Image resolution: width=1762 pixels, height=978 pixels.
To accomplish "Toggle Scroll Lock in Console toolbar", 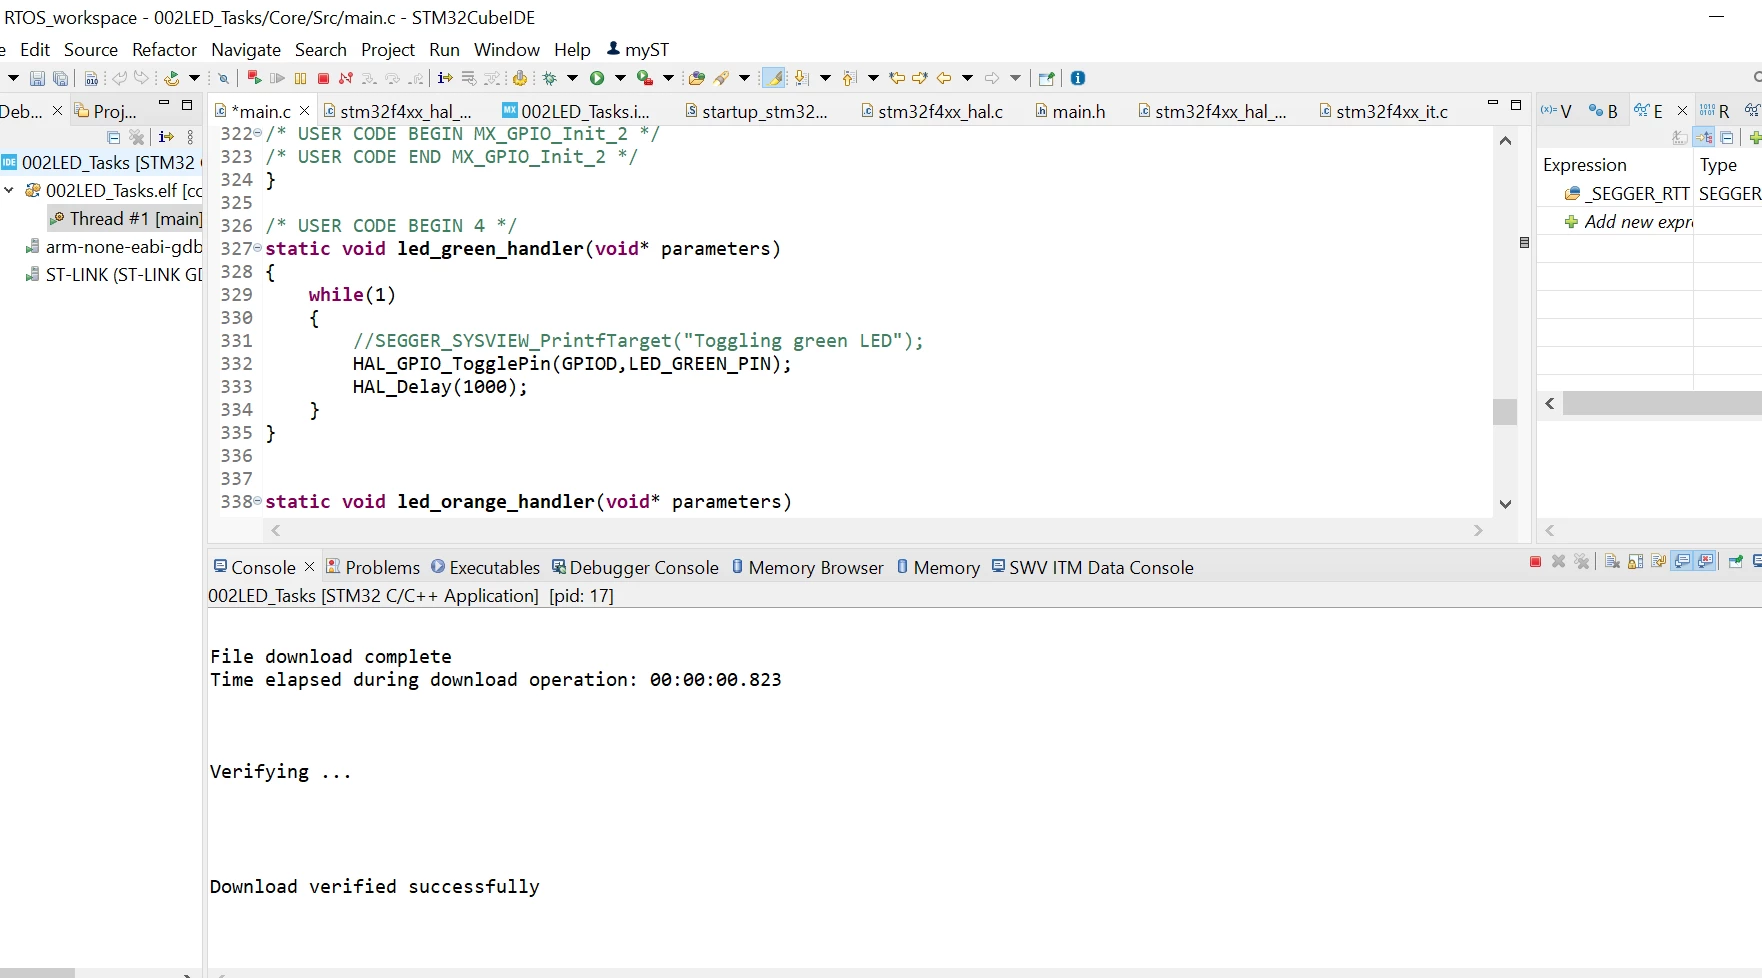I will click(x=1635, y=562).
